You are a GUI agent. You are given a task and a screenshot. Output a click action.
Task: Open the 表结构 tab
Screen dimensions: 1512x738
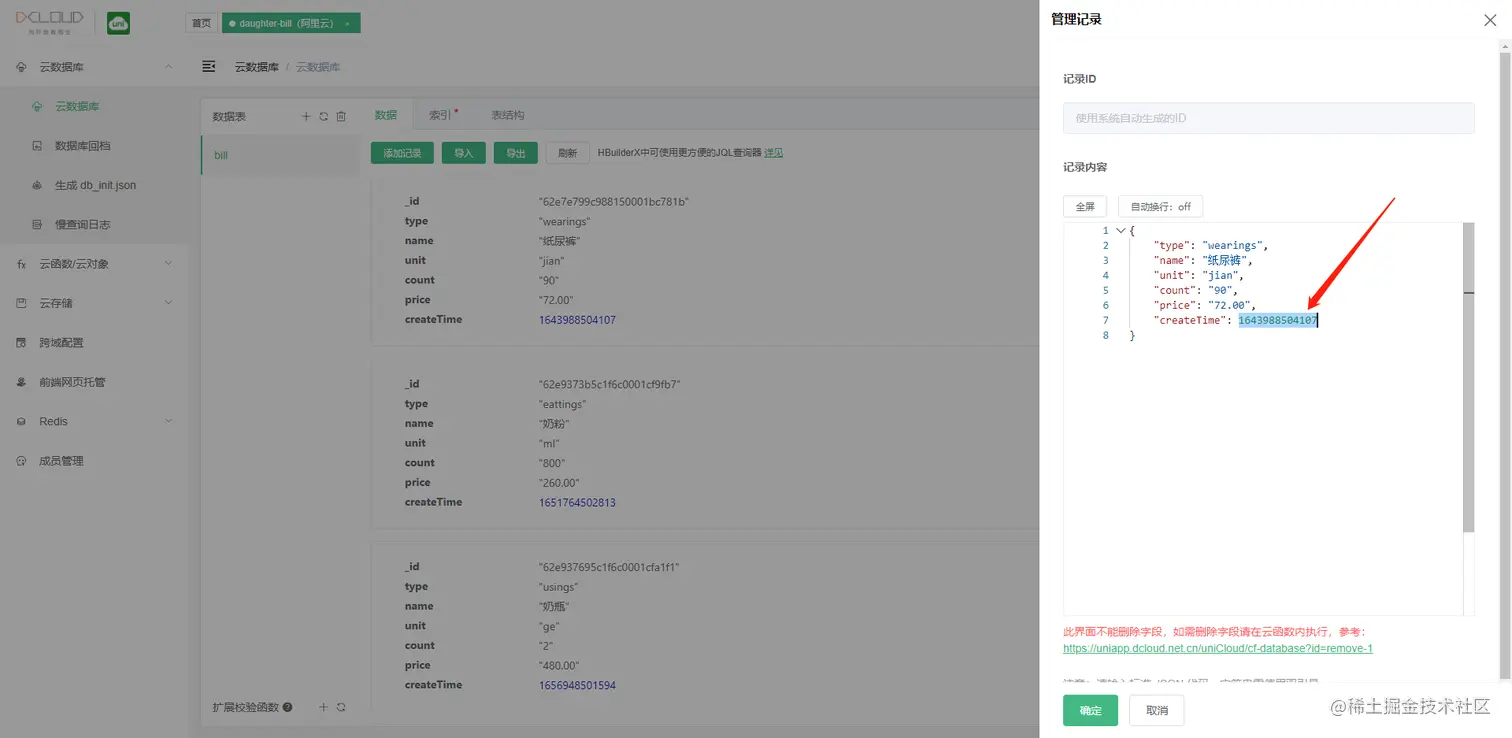pos(508,115)
